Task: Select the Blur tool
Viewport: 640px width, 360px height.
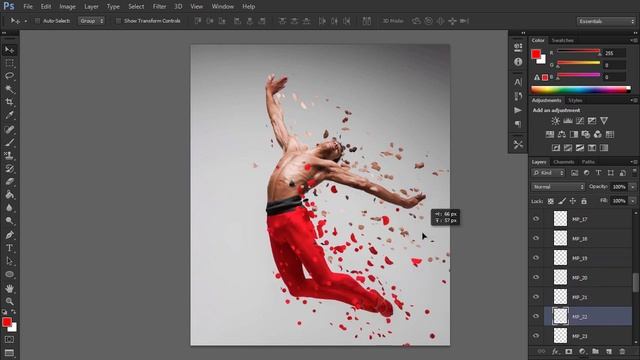Action: click(9, 208)
